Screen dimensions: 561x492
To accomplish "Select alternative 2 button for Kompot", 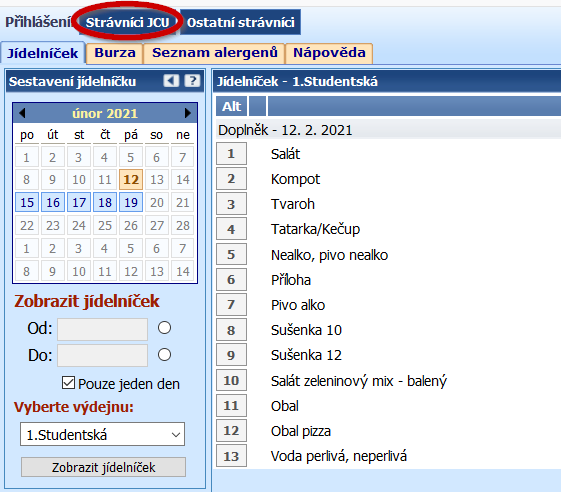I will 231,179.
